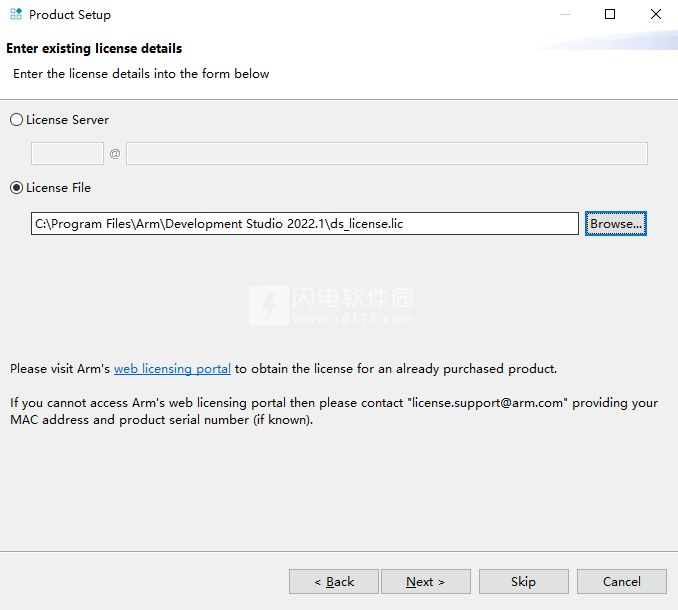Click the License Server label text
Viewport: 678px width, 610px height.
[67, 120]
